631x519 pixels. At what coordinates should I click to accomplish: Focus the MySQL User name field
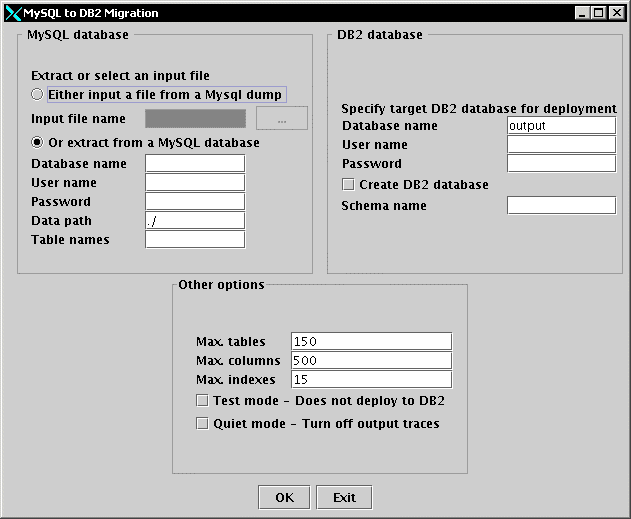tap(195, 182)
